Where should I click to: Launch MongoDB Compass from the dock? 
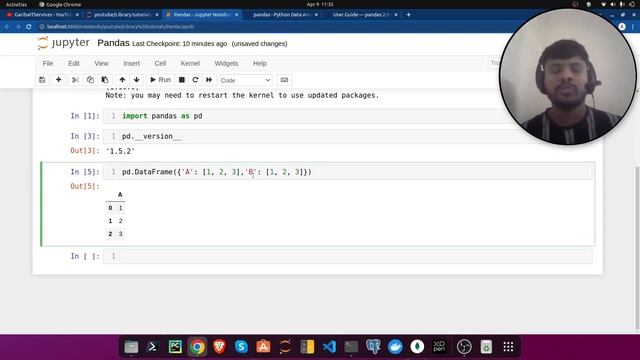[x=417, y=347]
